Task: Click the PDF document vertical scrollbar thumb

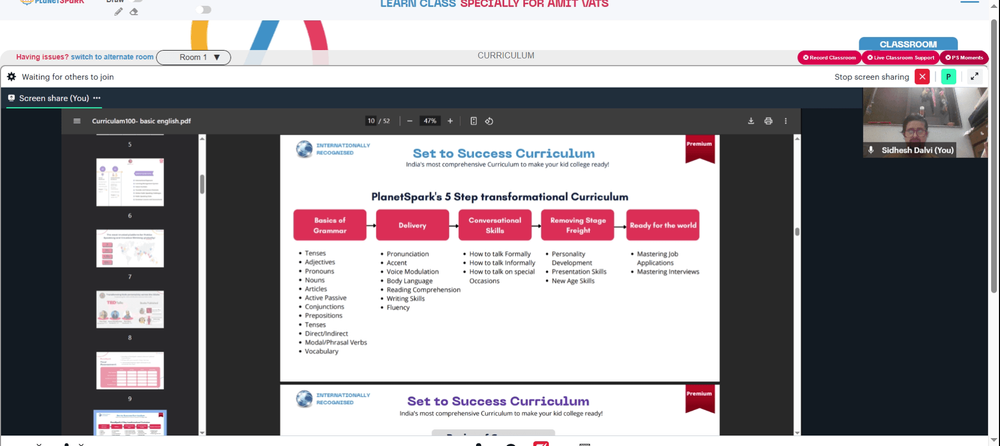Action: coord(797,232)
